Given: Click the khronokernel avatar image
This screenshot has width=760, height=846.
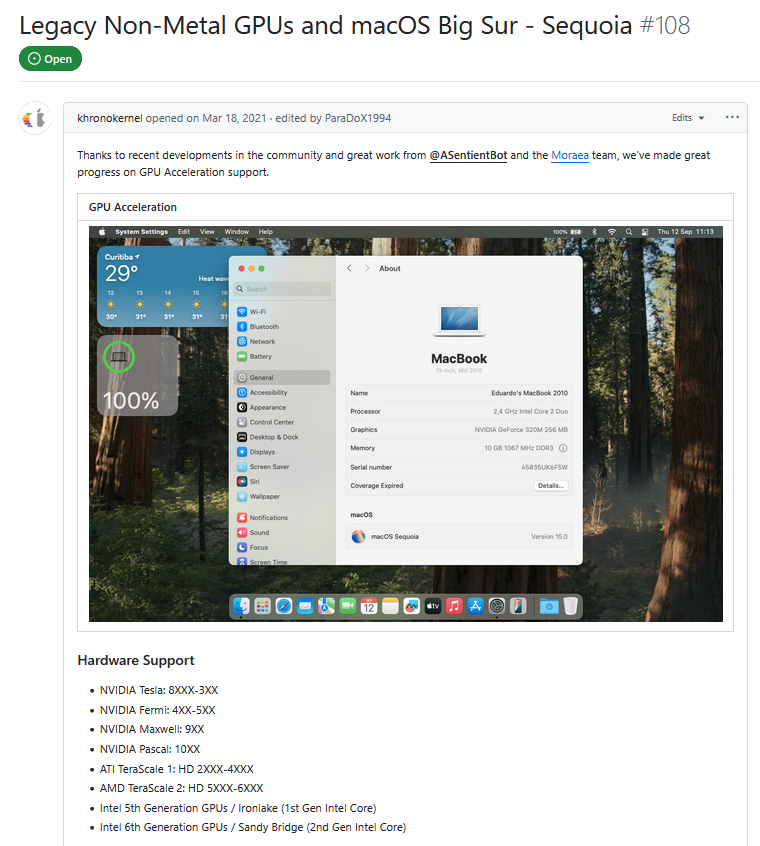Looking at the screenshot, I should point(35,118).
